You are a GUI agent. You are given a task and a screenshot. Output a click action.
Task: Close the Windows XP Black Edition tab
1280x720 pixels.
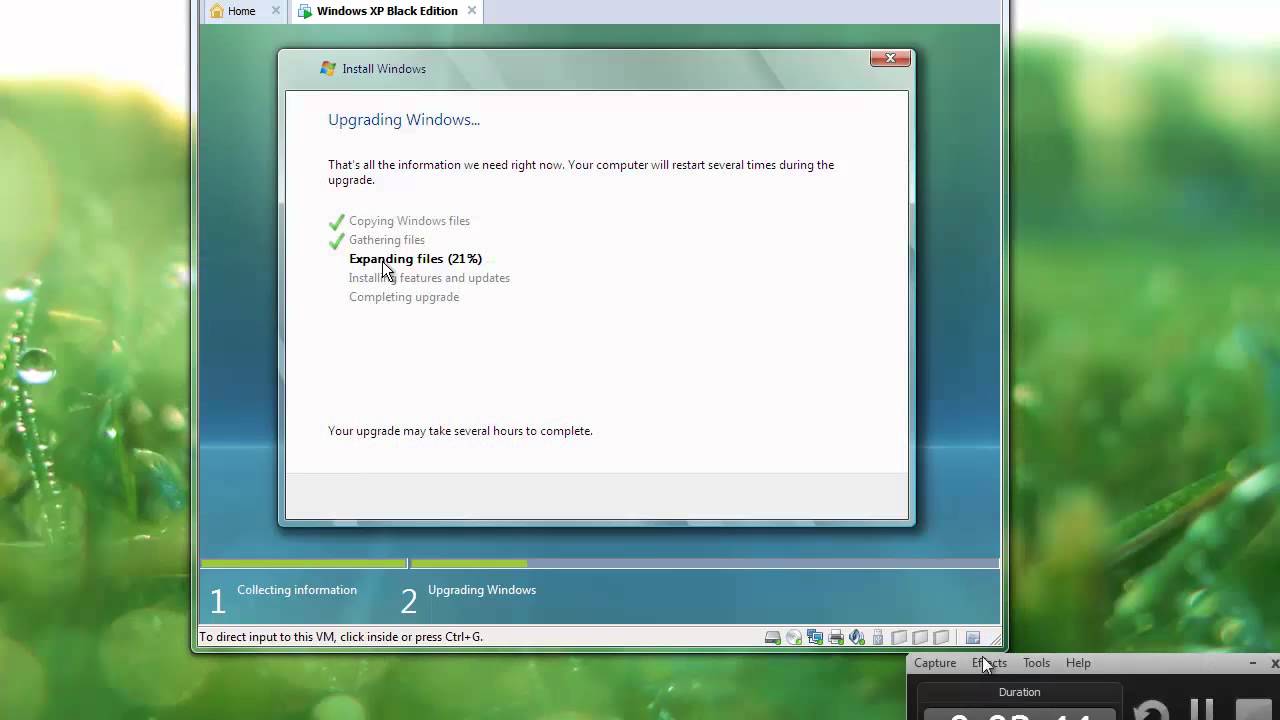click(x=472, y=11)
